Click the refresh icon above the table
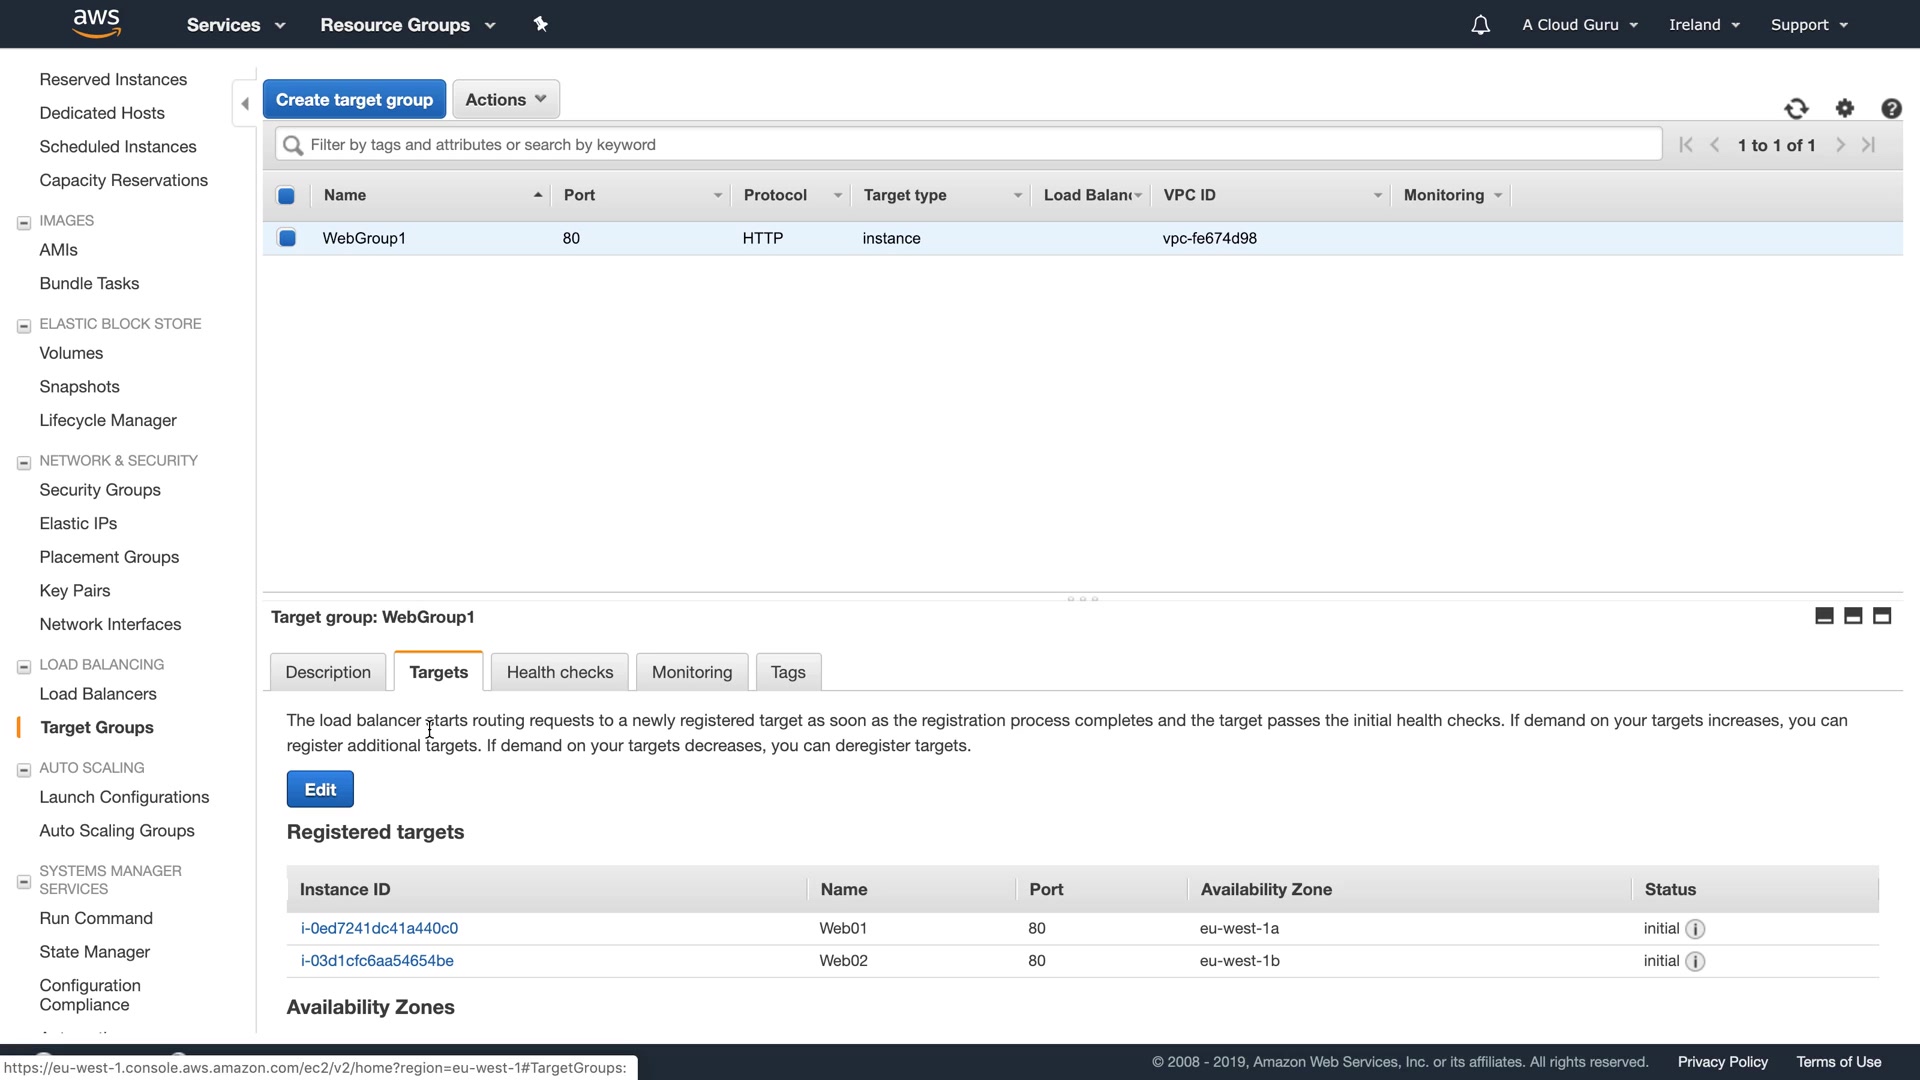The height and width of the screenshot is (1080, 1920). [1796, 109]
